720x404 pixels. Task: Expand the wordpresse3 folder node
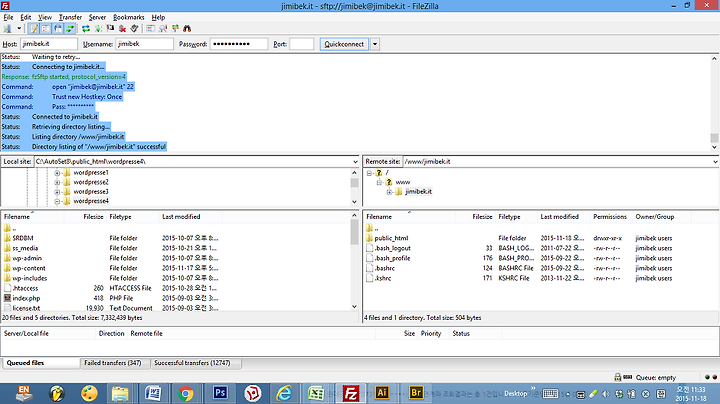click(57, 192)
